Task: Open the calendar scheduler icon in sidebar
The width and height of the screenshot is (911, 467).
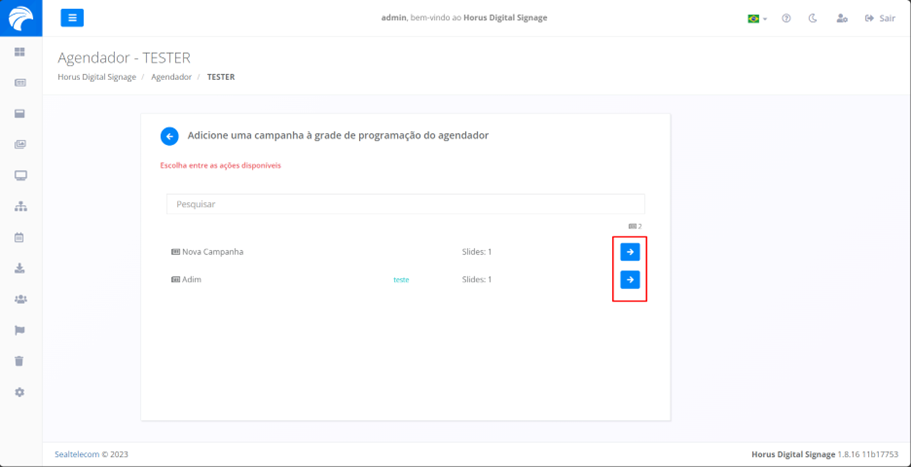Action: tap(20, 238)
